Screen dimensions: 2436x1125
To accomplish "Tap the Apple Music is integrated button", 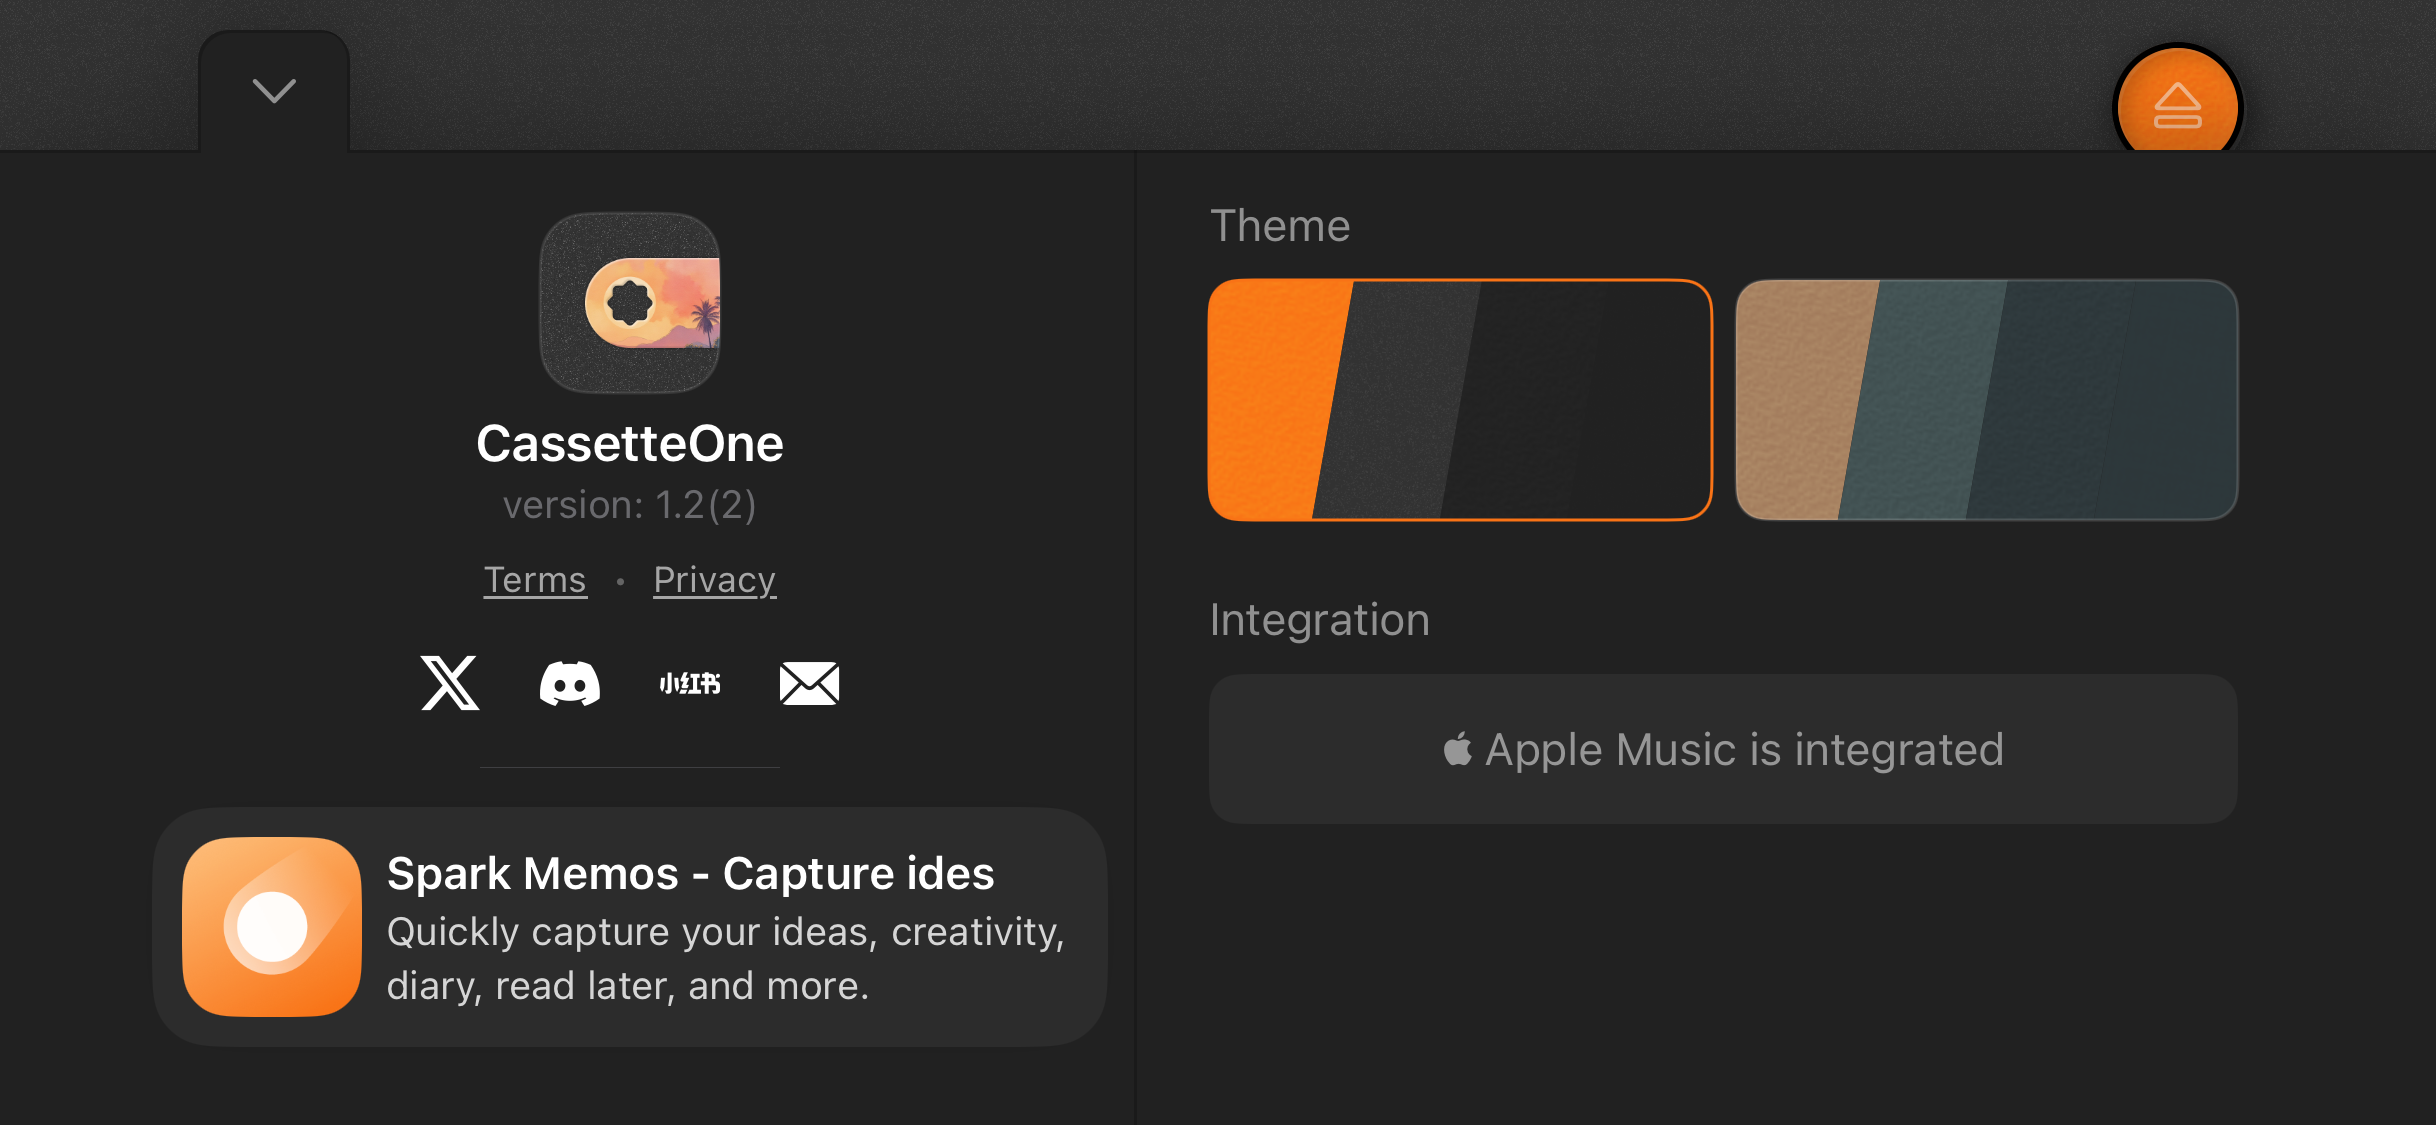I will point(1723,749).
